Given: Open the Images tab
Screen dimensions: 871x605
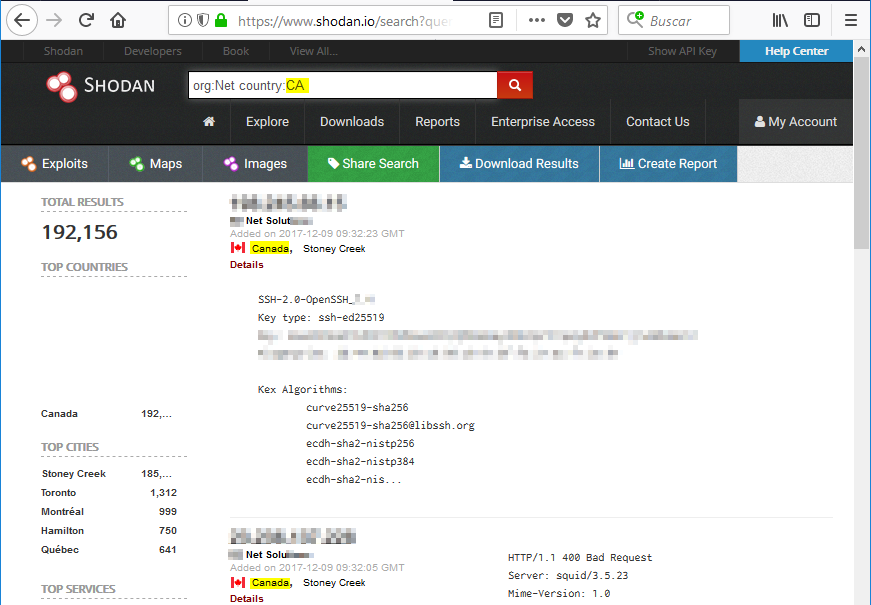Looking at the screenshot, I should 255,164.
